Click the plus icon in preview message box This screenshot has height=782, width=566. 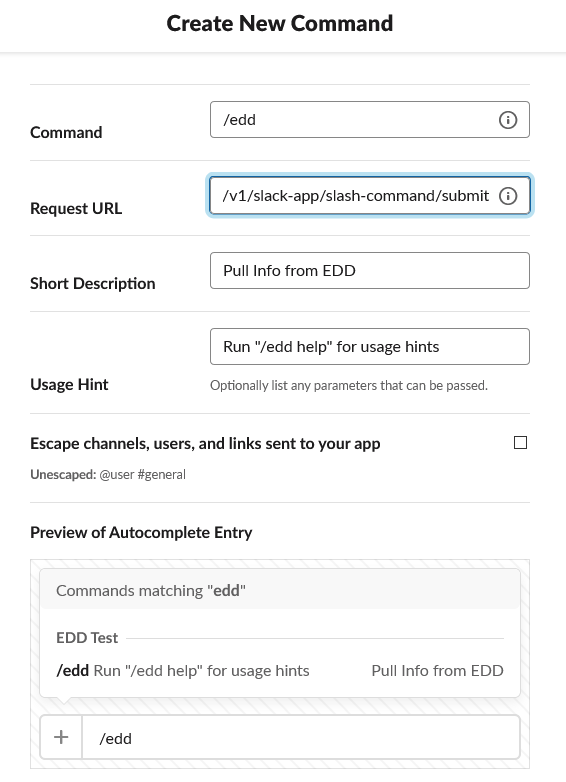point(61,737)
